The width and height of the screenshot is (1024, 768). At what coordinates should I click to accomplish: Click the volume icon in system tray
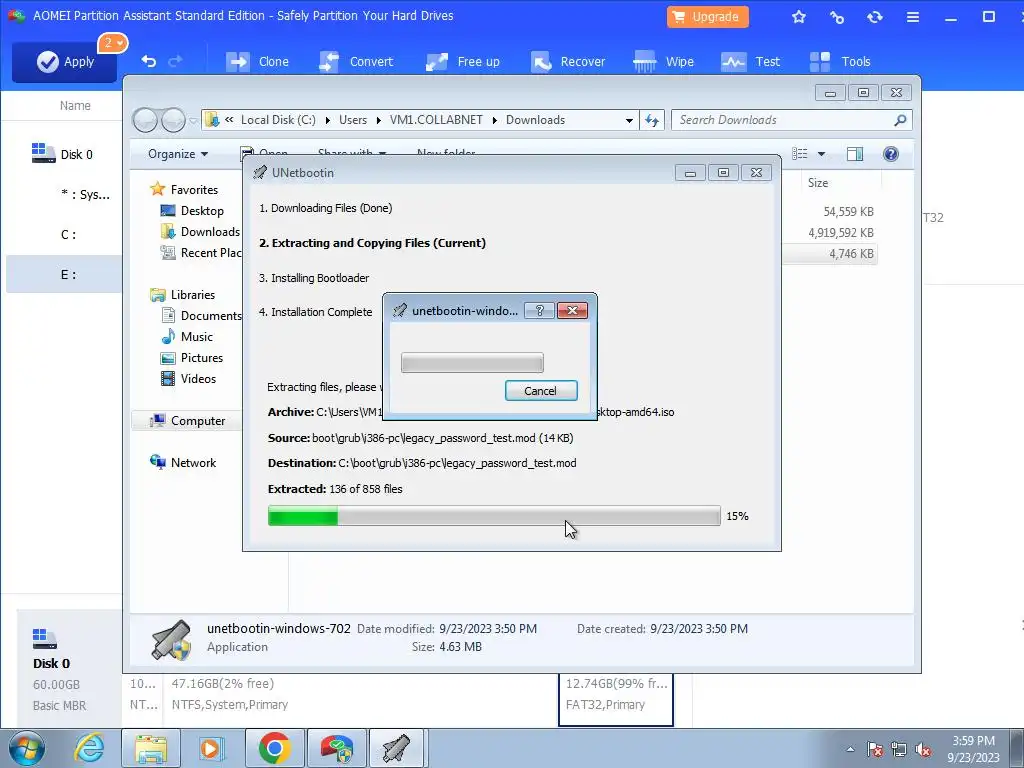coord(923,749)
